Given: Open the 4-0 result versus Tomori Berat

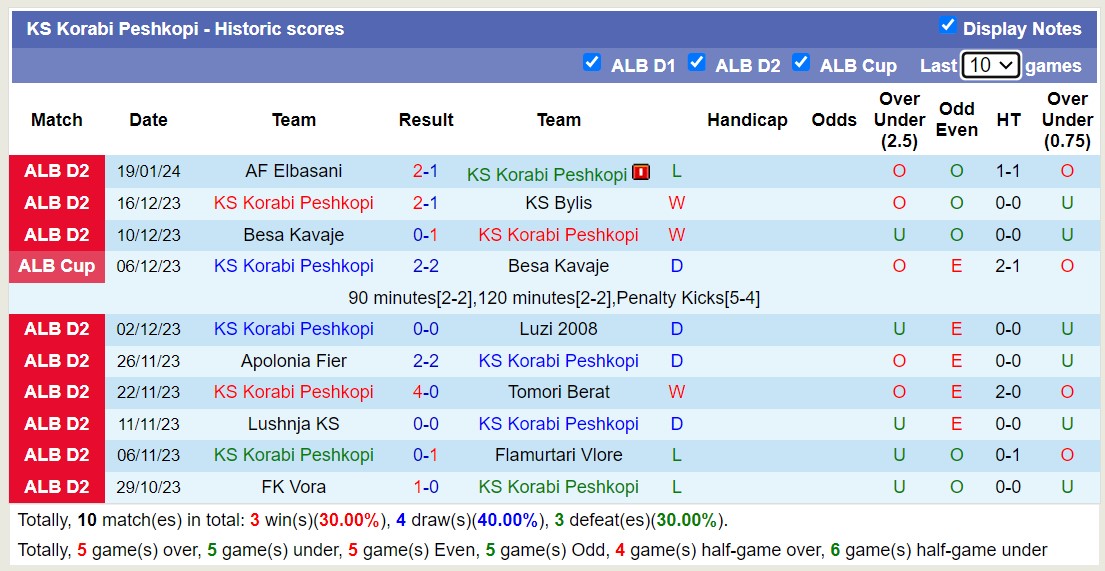Looking at the screenshot, I should [x=426, y=392].
